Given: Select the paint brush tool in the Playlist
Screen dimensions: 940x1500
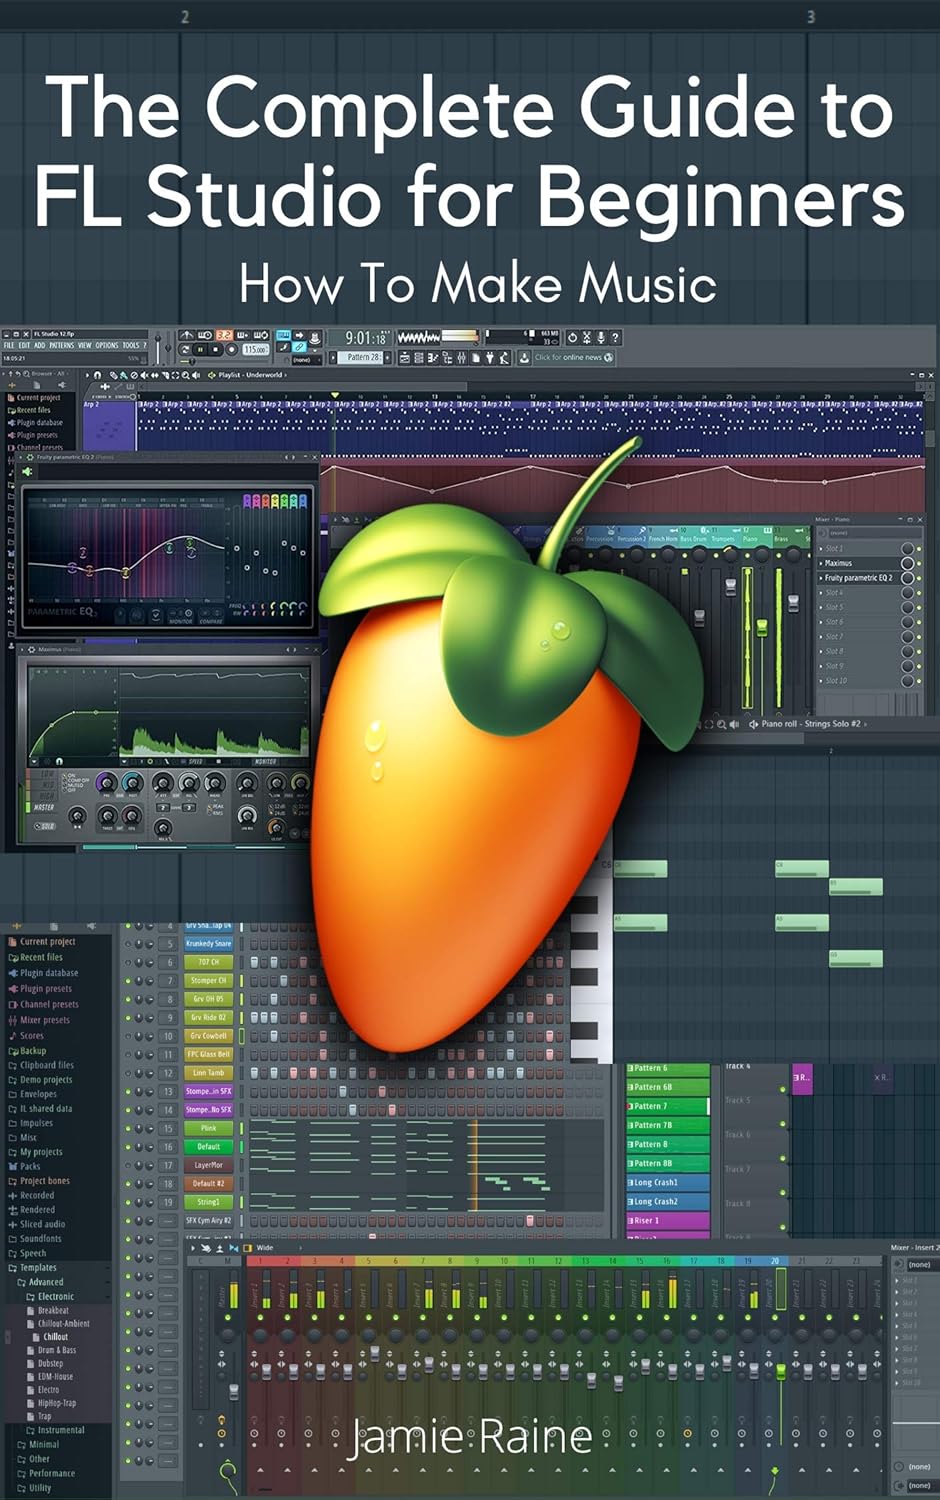Looking at the screenshot, I should (124, 375).
